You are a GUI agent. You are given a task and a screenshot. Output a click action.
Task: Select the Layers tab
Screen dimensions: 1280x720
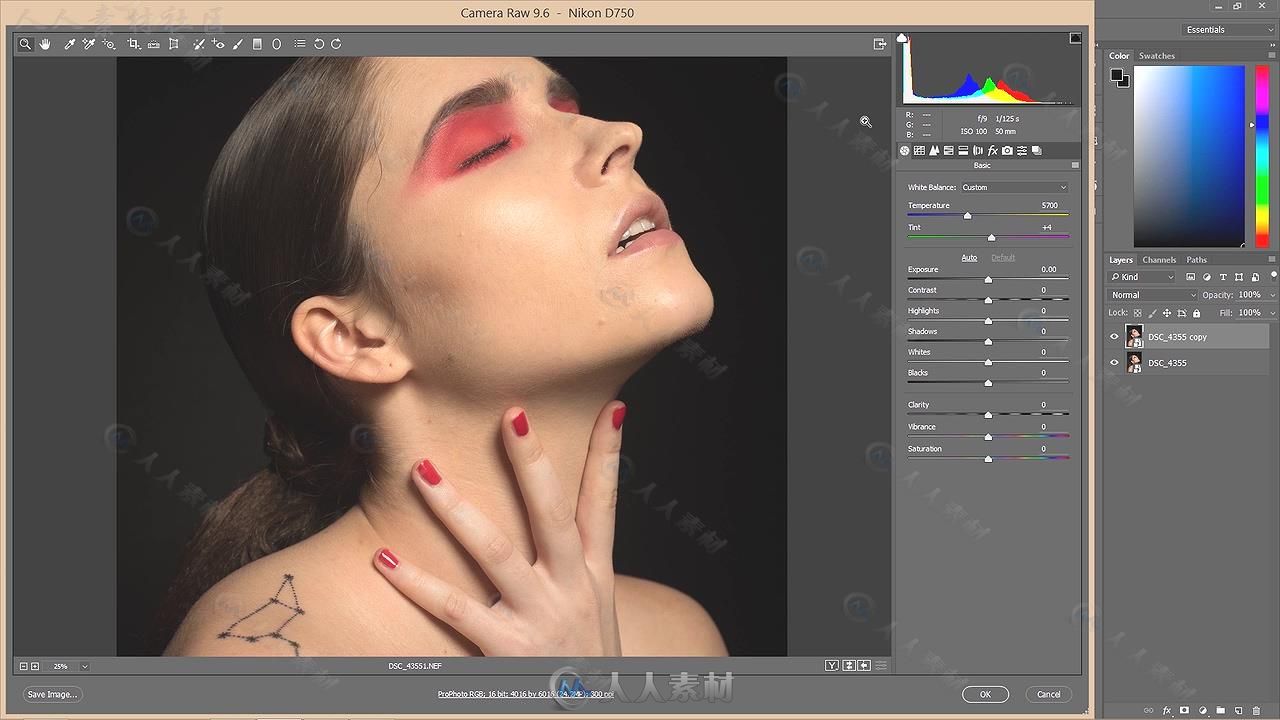pos(1121,260)
